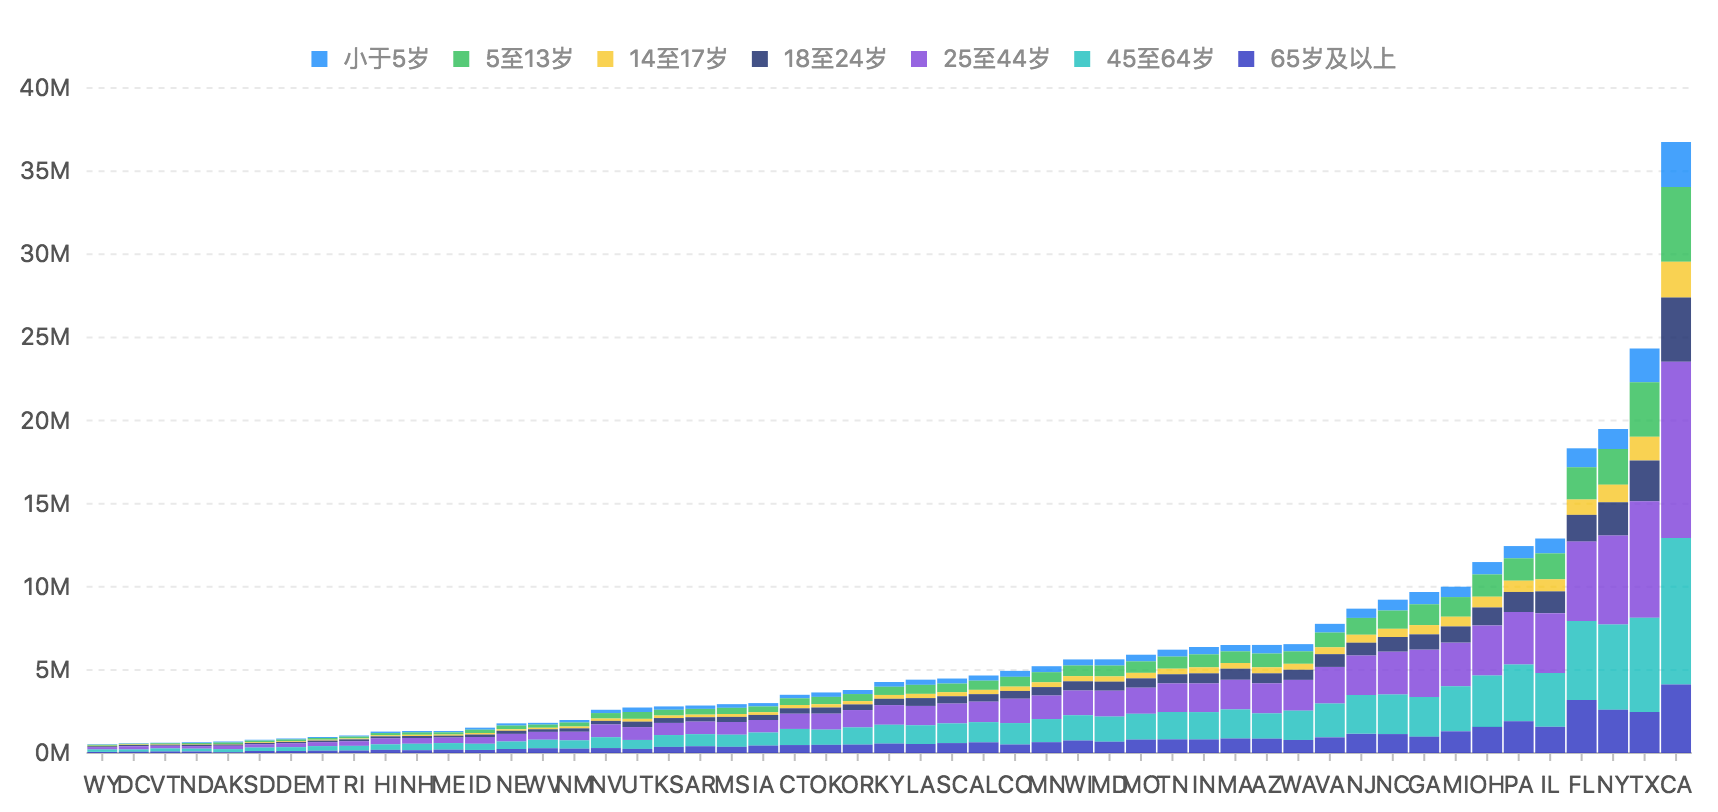
Task: Click the RI x-axis label
Action: coord(354,785)
